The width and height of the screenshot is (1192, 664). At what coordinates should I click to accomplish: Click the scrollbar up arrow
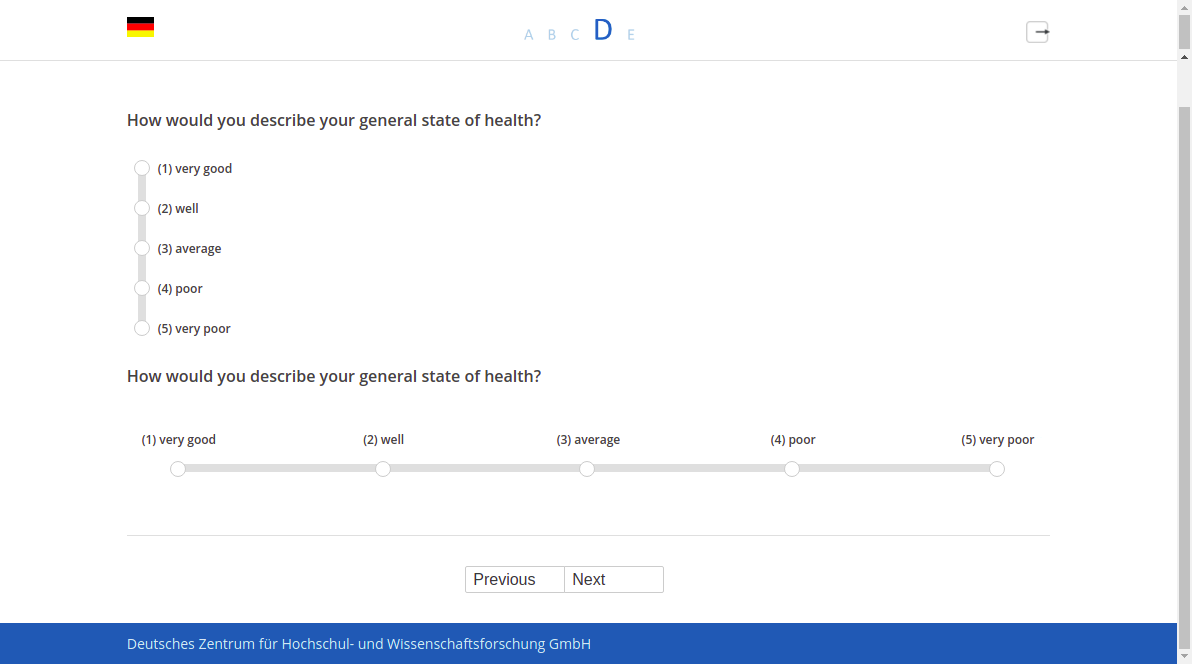click(1184, 57)
